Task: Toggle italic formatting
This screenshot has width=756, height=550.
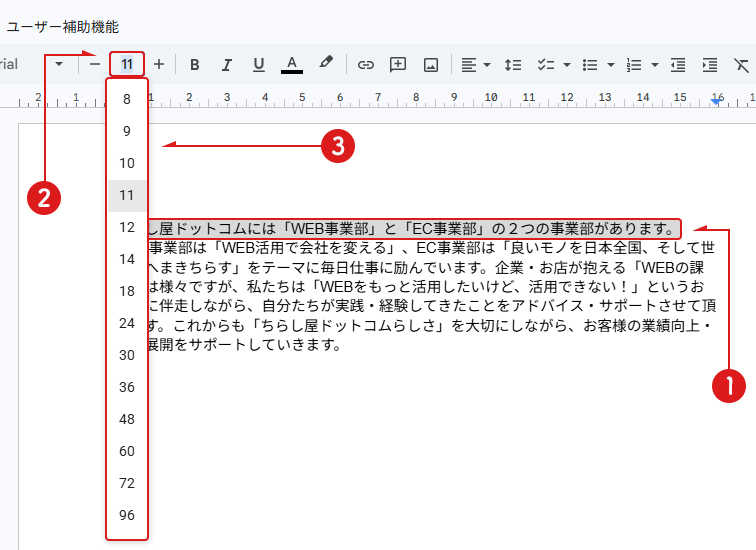Action: pos(227,65)
